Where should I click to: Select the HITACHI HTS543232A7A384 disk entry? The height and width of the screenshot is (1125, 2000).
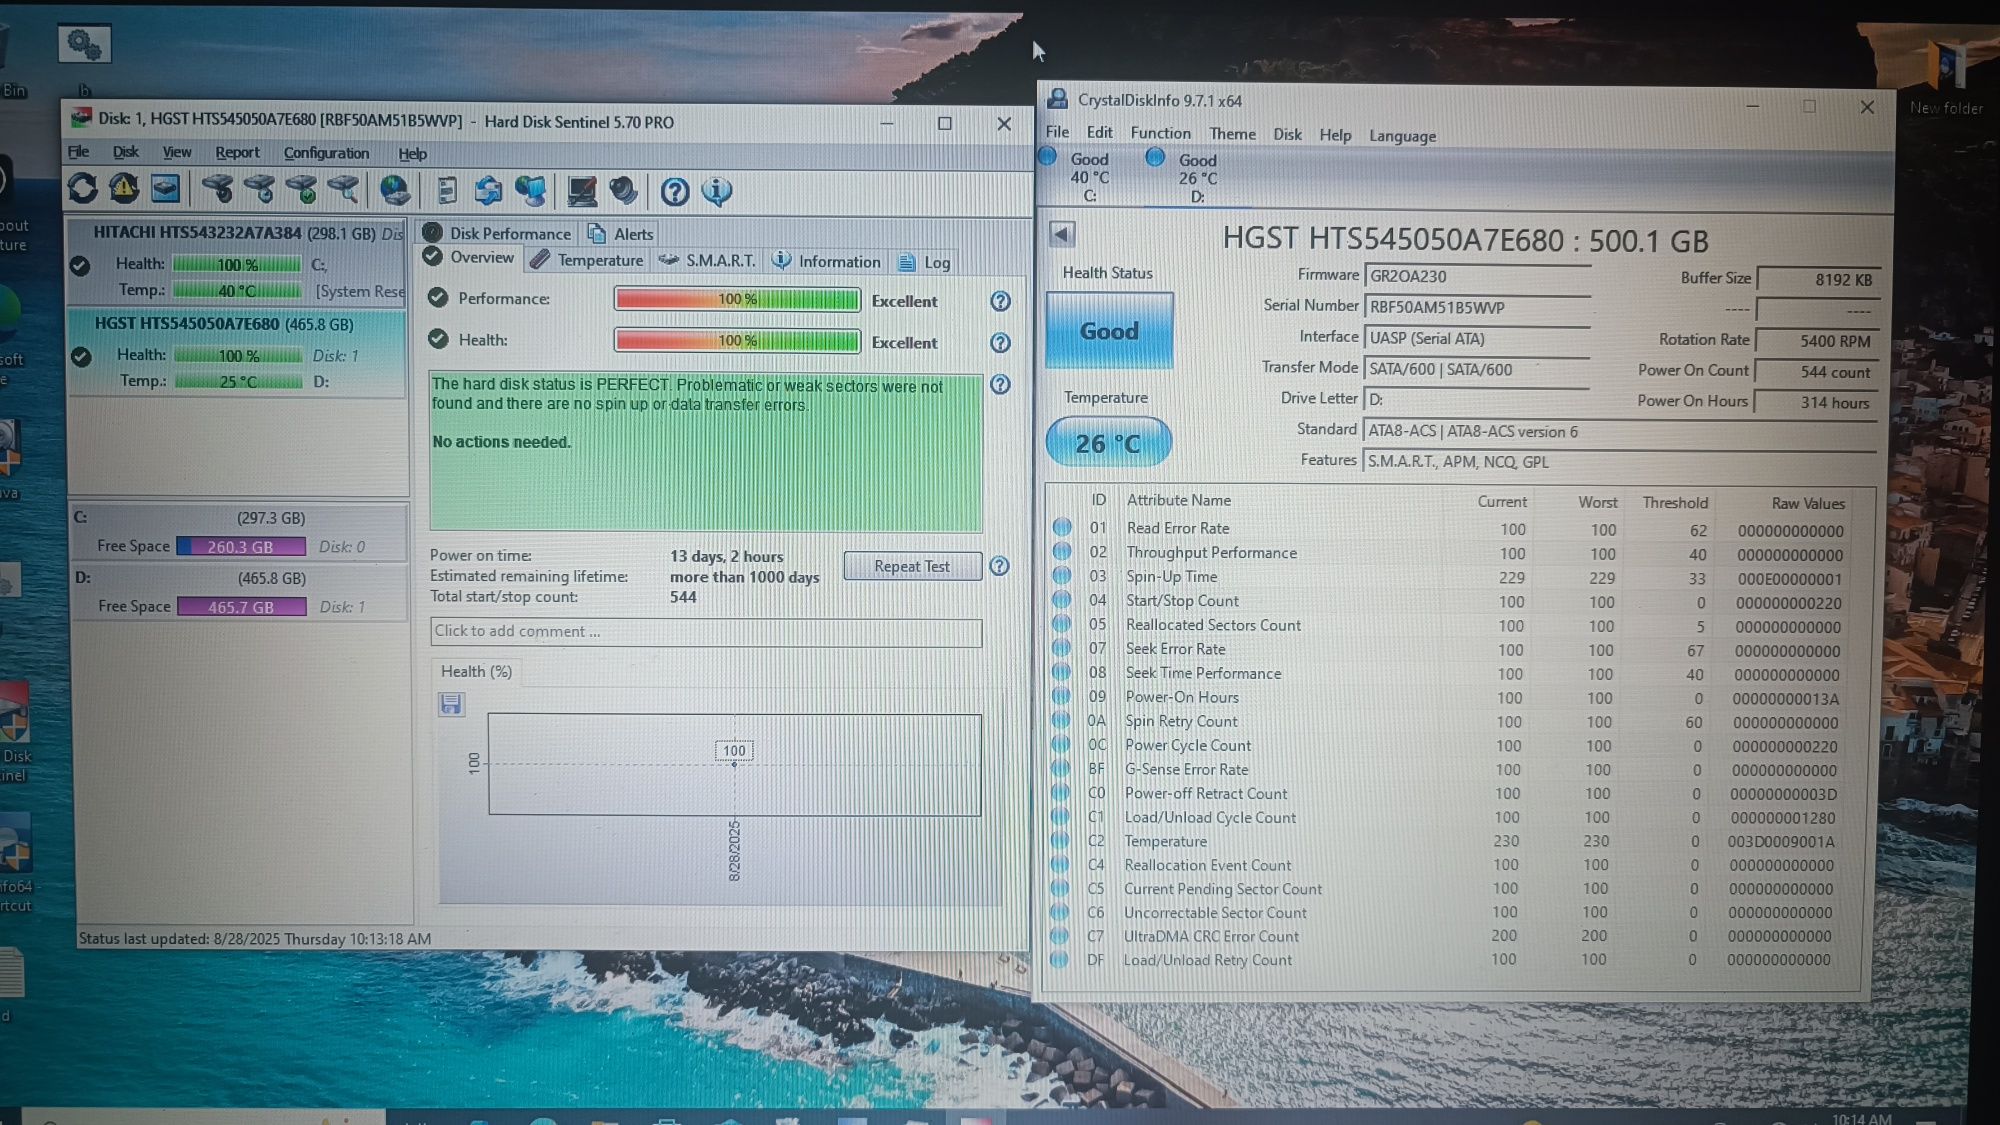tap(238, 261)
